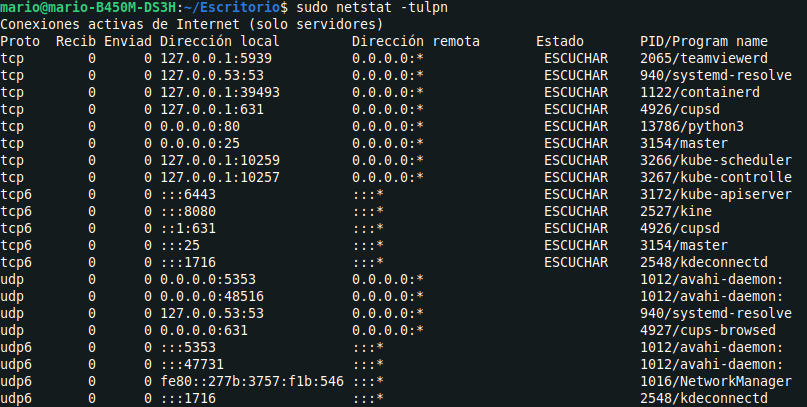Click the mario@mario-B450M-DS3H prompt text
This screenshot has width=807, height=407.
click(x=88, y=8)
